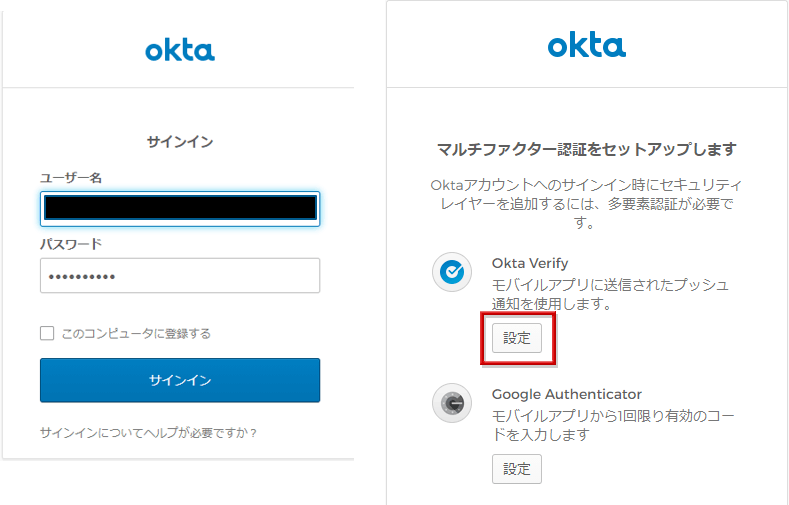Viewport: 789px width, 505px height.
Task: Click the ユーザー名 field label
Action: coord(71,177)
